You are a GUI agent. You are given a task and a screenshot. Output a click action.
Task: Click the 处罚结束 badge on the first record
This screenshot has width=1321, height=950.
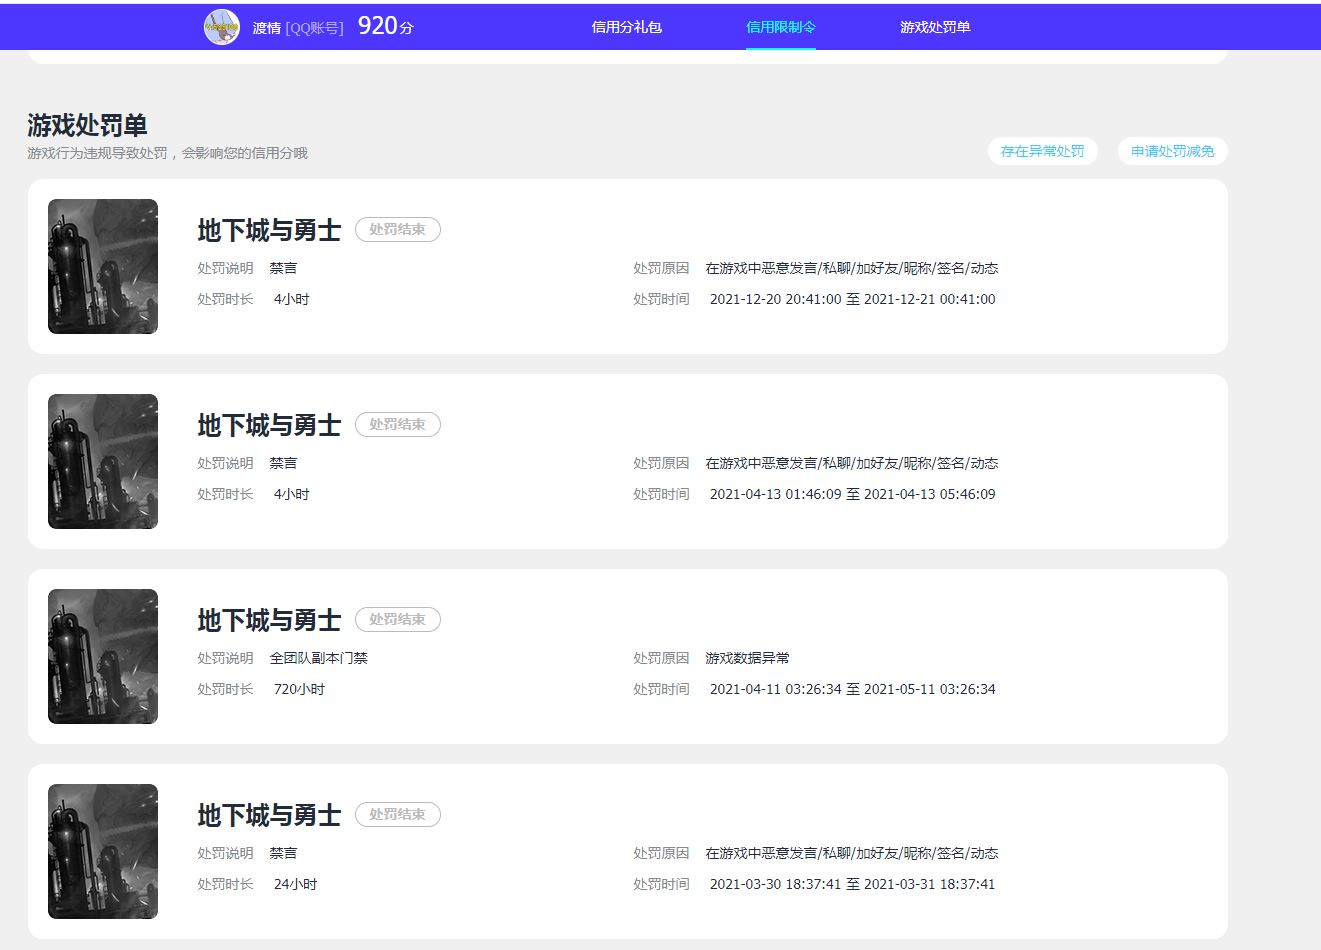pyautogui.click(x=397, y=229)
